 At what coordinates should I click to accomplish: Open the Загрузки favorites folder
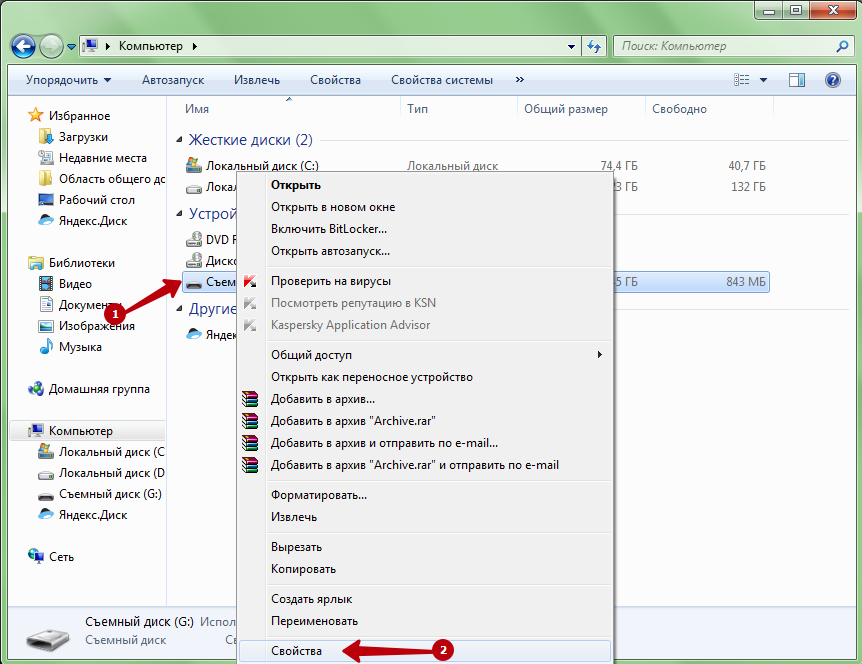[x=83, y=137]
